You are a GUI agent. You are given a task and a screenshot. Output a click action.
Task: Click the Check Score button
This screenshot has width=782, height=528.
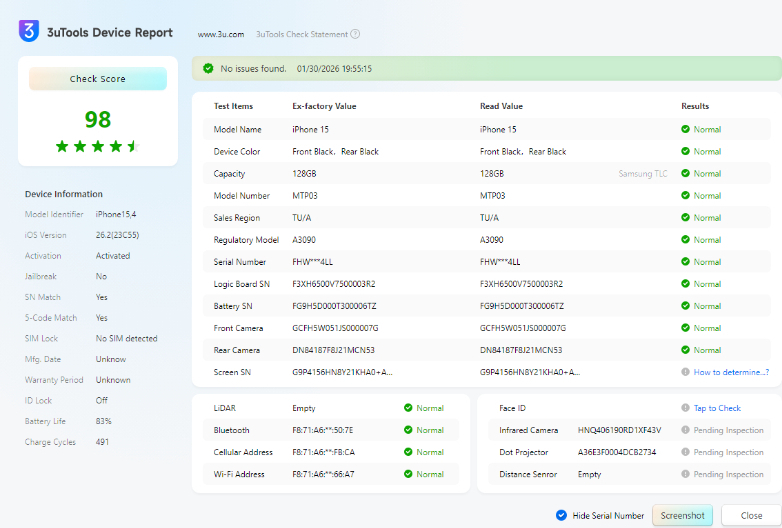pos(98,79)
